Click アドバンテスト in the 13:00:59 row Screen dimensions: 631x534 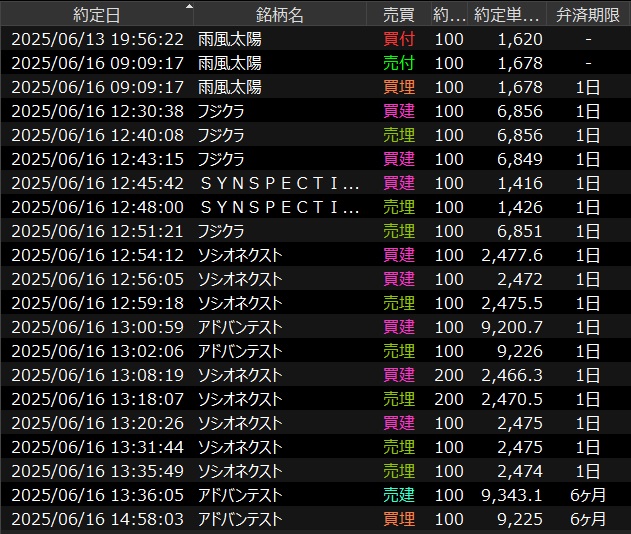pos(240,327)
